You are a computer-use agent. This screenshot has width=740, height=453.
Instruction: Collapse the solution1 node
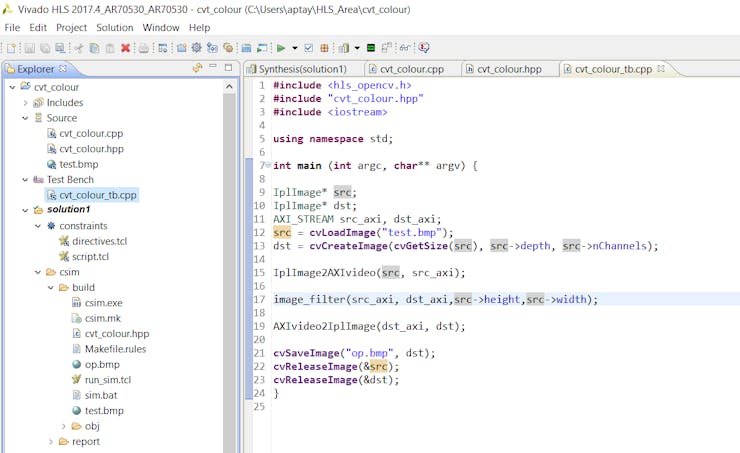point(25,210)
